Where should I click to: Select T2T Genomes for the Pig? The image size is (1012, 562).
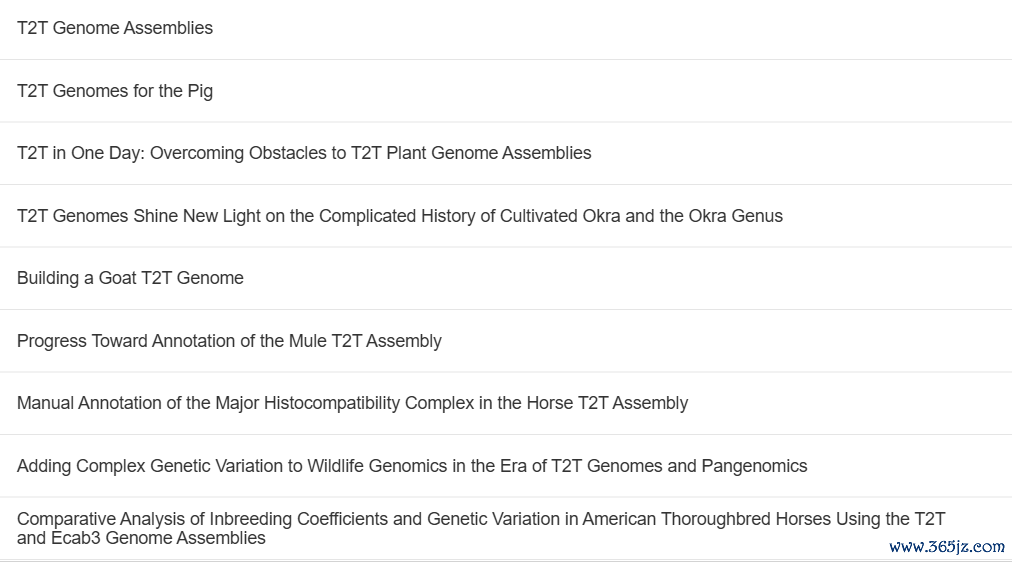pyautogui.click(x=115, y=91)
